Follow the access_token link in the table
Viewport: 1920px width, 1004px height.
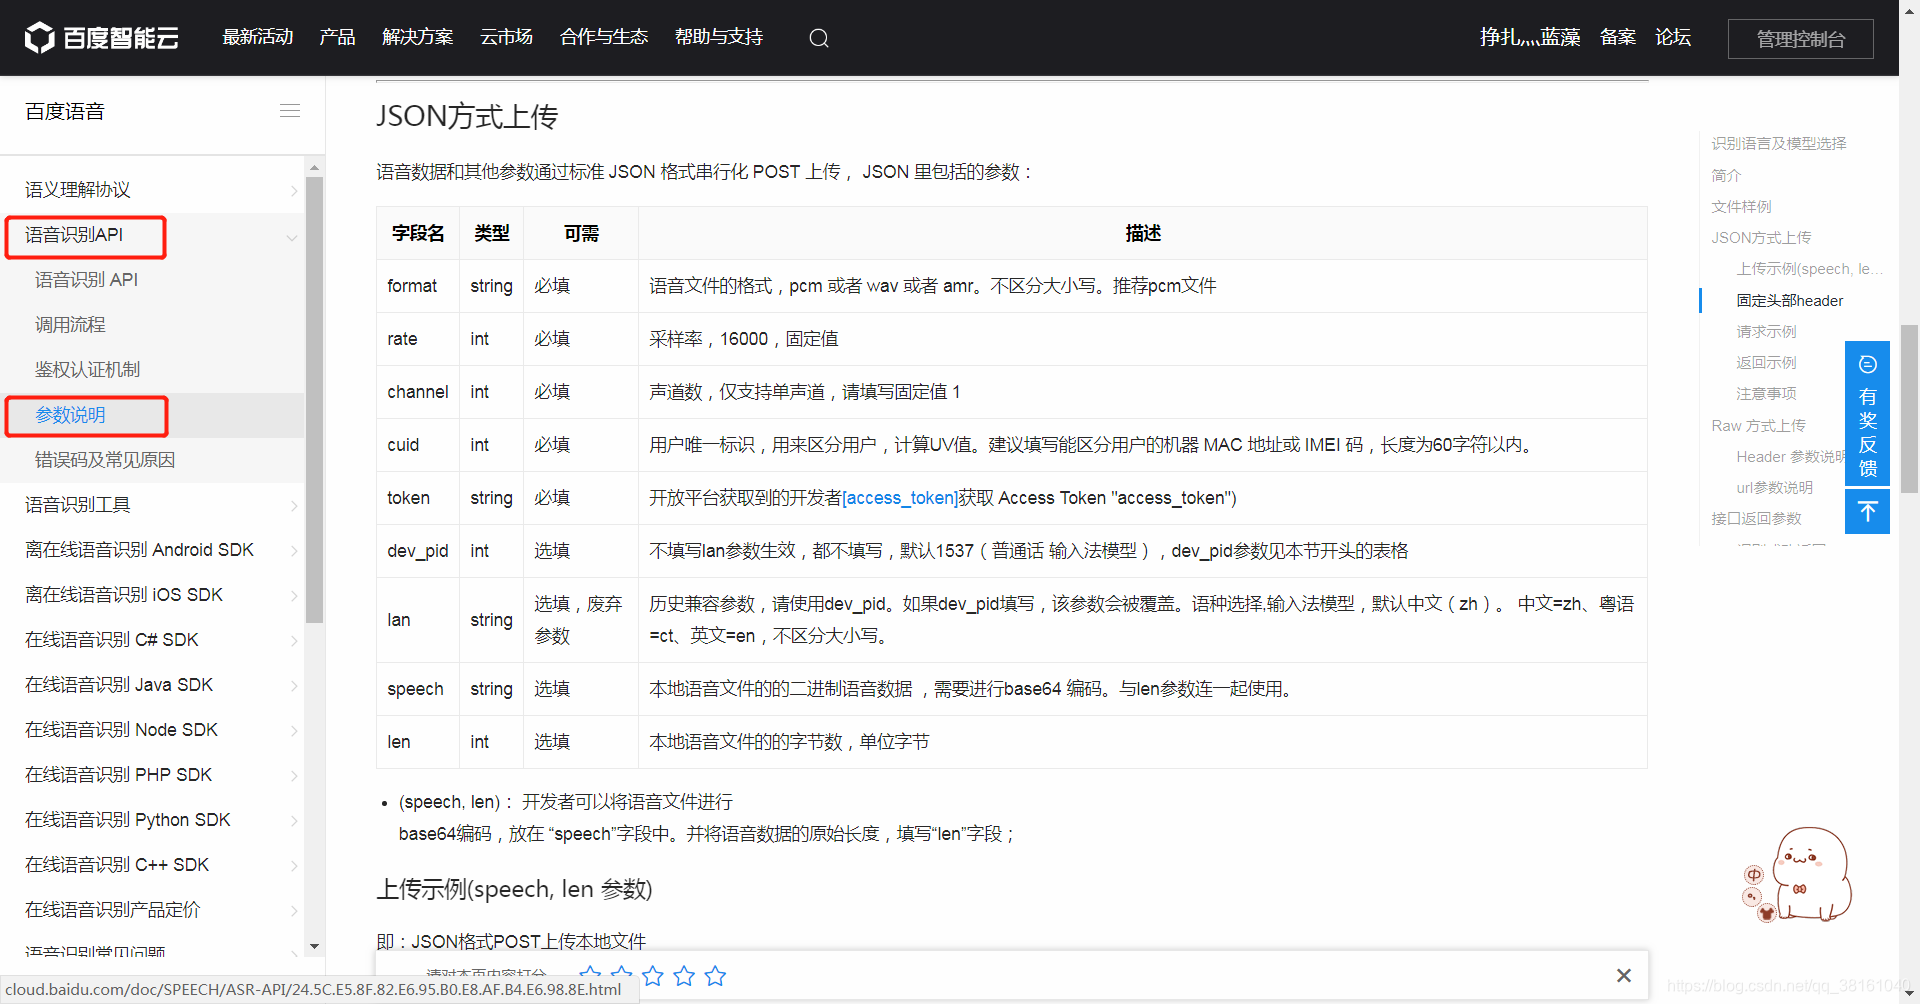pyautogui.click(x=898, y=497)
